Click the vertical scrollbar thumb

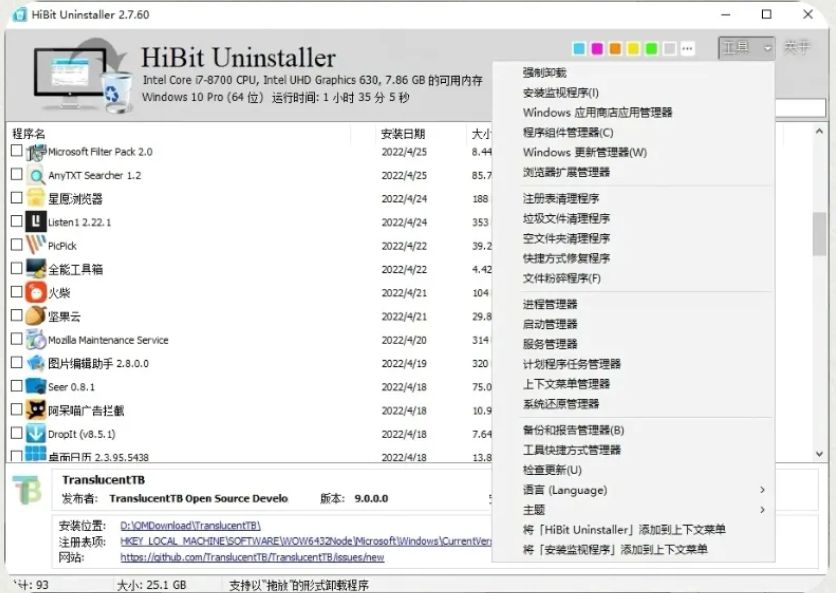pyautogui.click(x=819, y=234)
